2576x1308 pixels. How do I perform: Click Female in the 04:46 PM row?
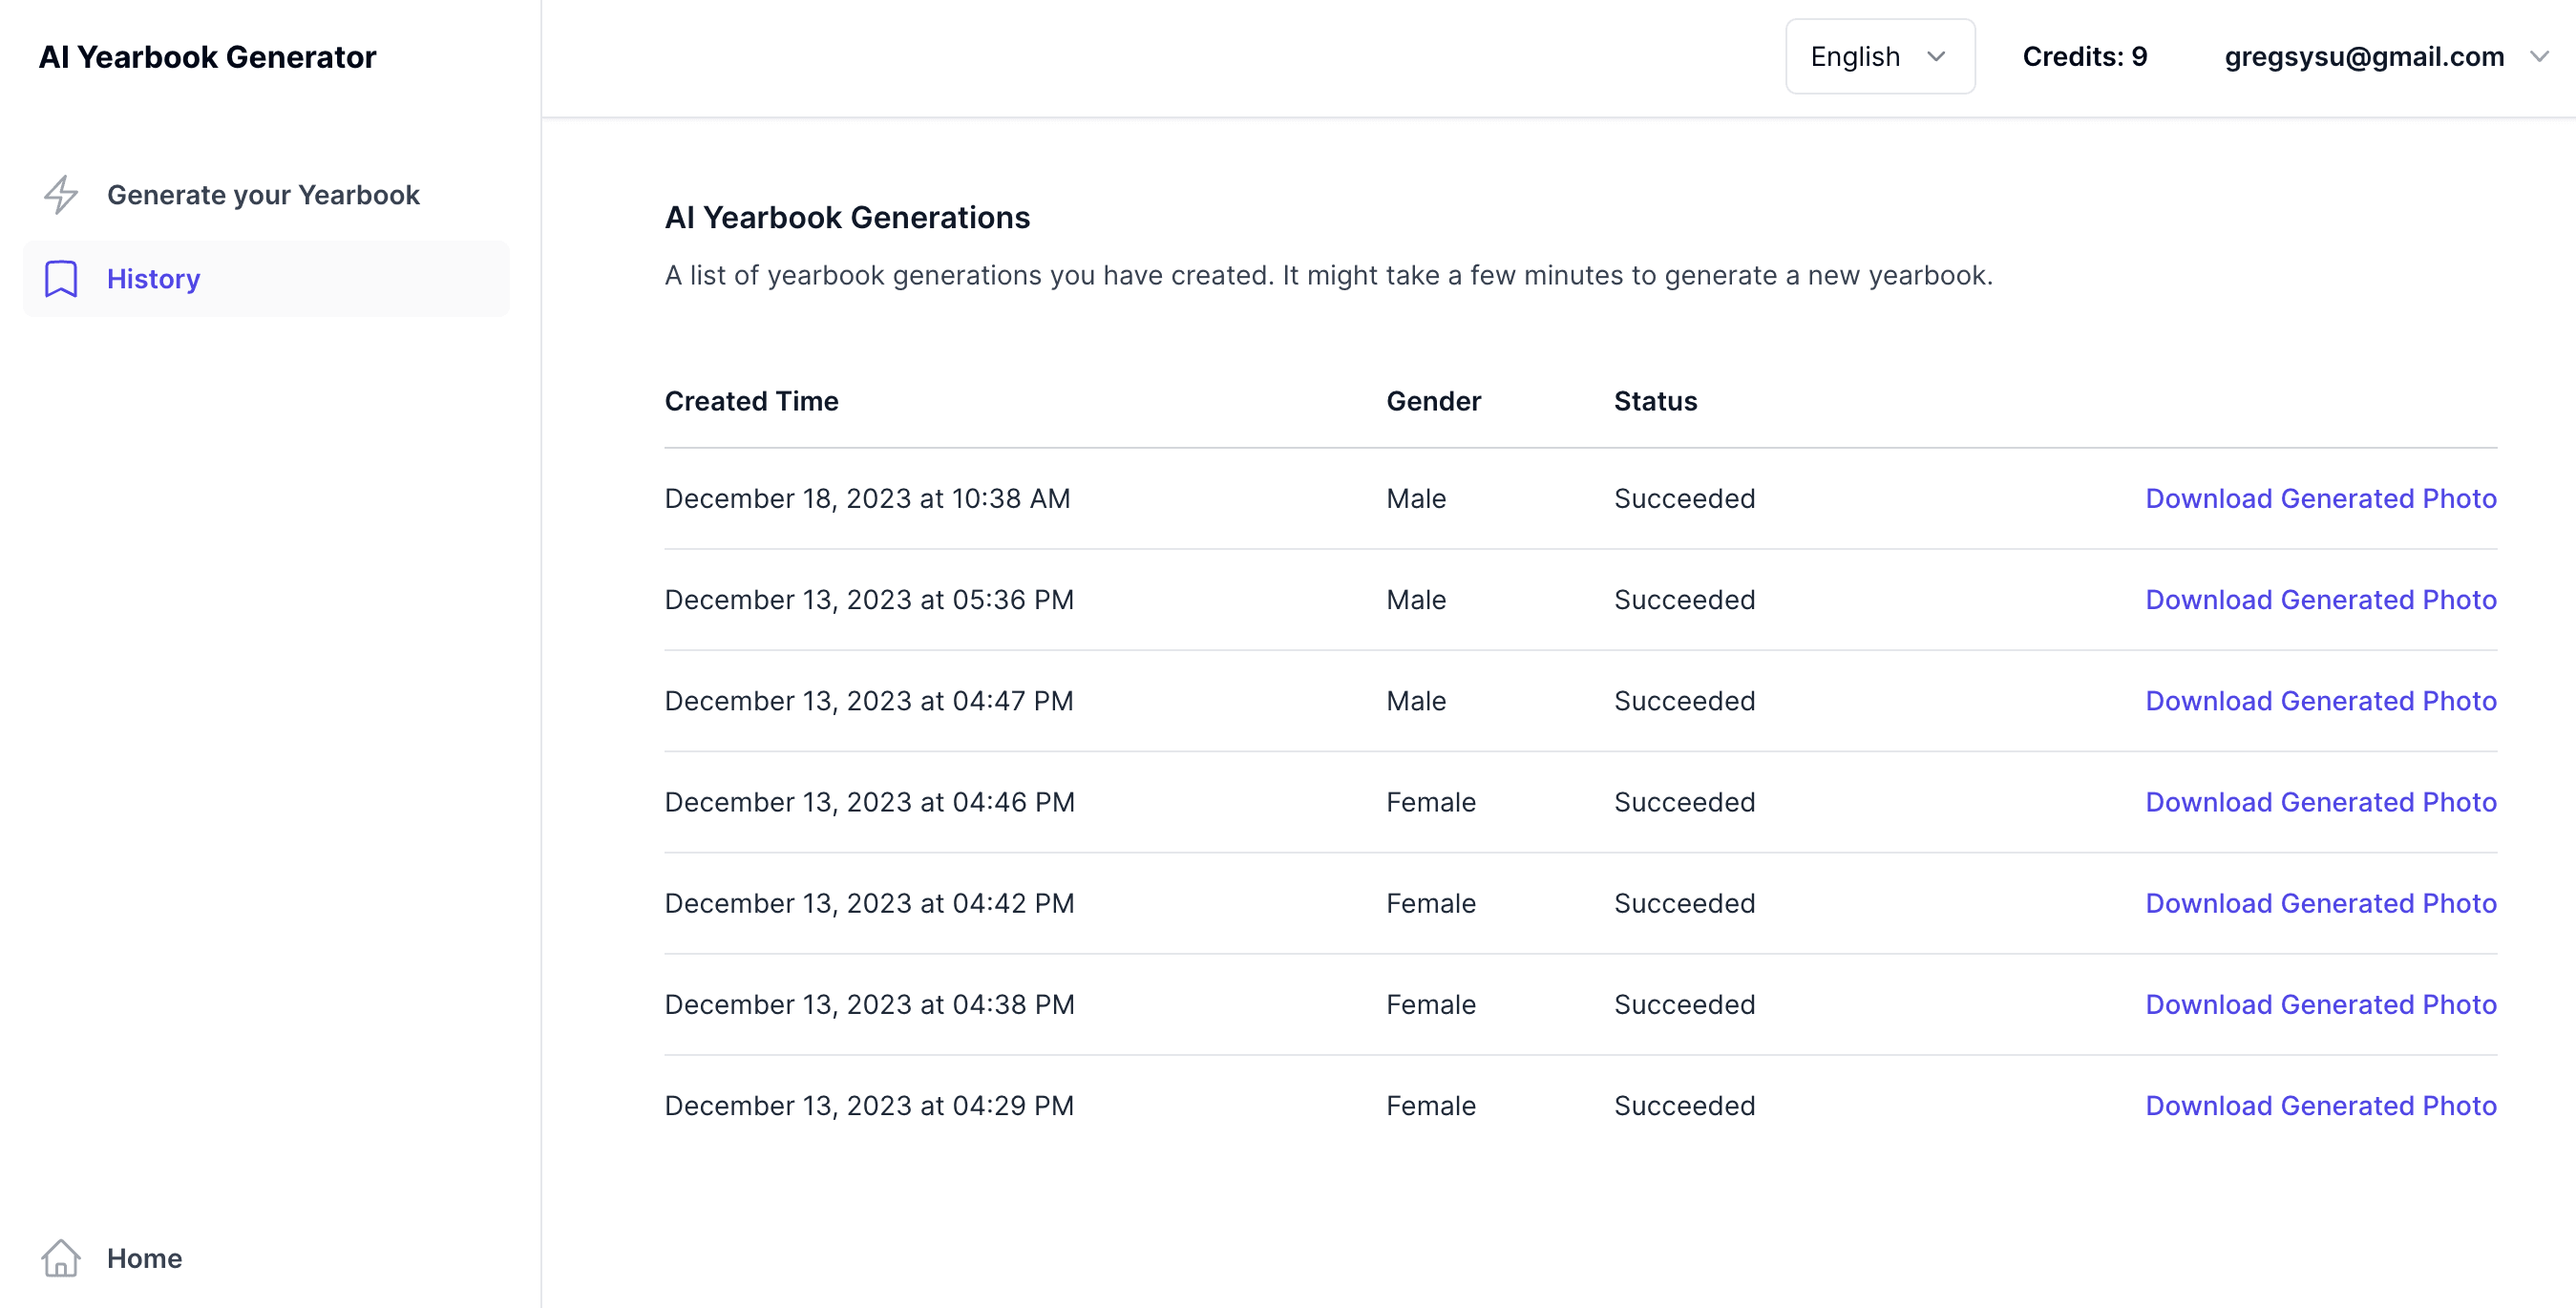coord(1431,802)
